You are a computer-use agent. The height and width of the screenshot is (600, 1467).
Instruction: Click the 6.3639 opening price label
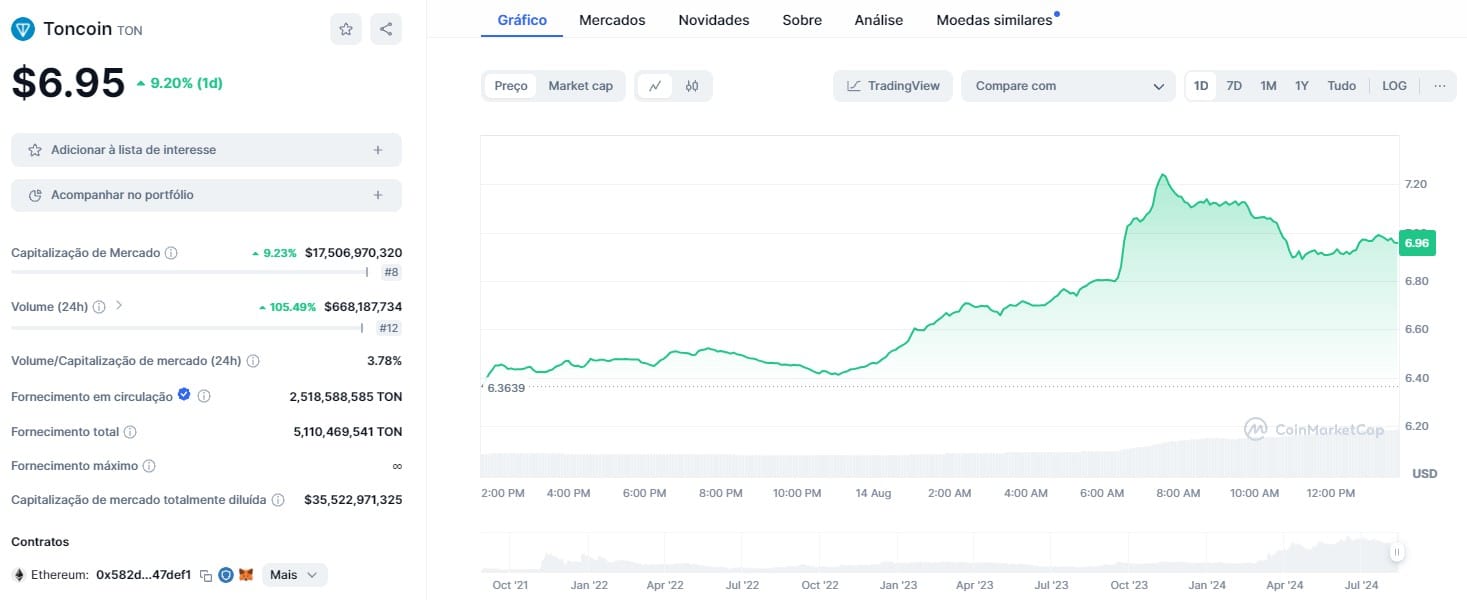coord(506,388)
